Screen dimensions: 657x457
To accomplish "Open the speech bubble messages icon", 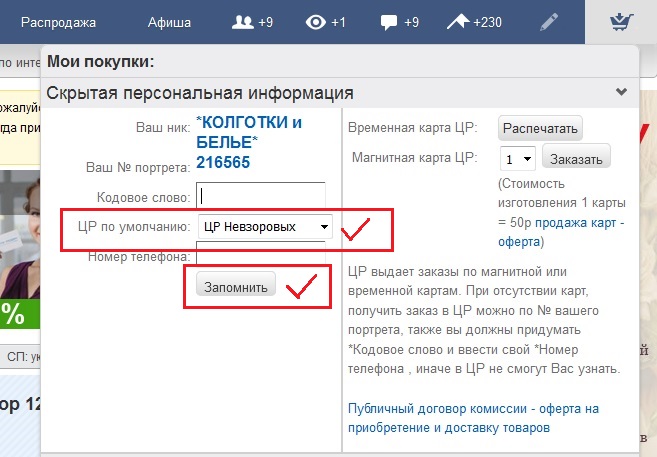I will pos(389,22).
